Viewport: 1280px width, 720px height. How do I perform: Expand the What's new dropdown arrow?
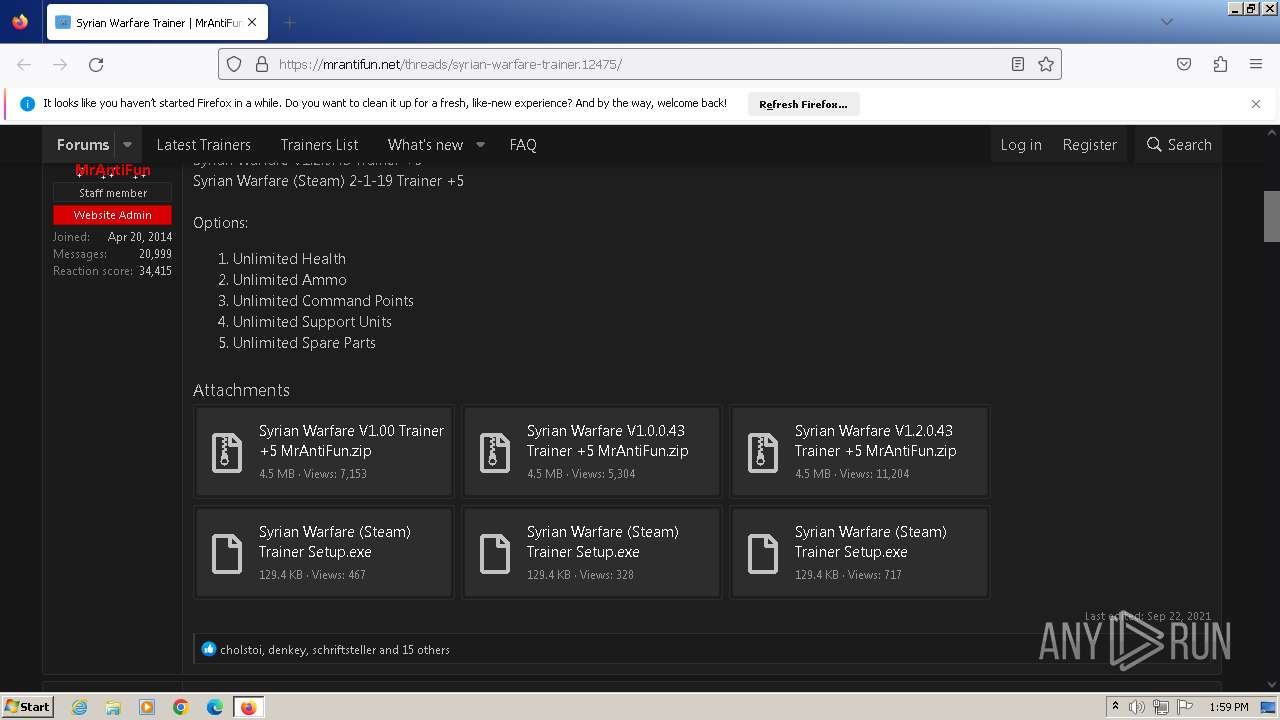[x=480, y=145]
